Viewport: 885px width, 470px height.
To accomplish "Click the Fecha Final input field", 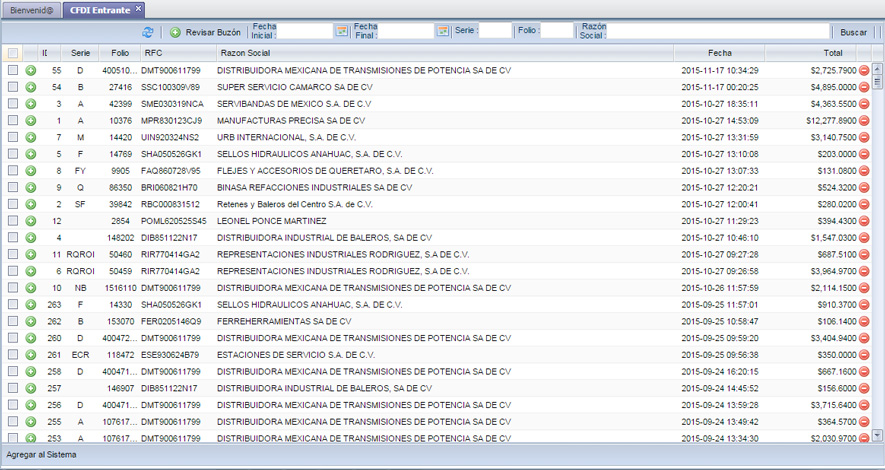I will point(406,32).
